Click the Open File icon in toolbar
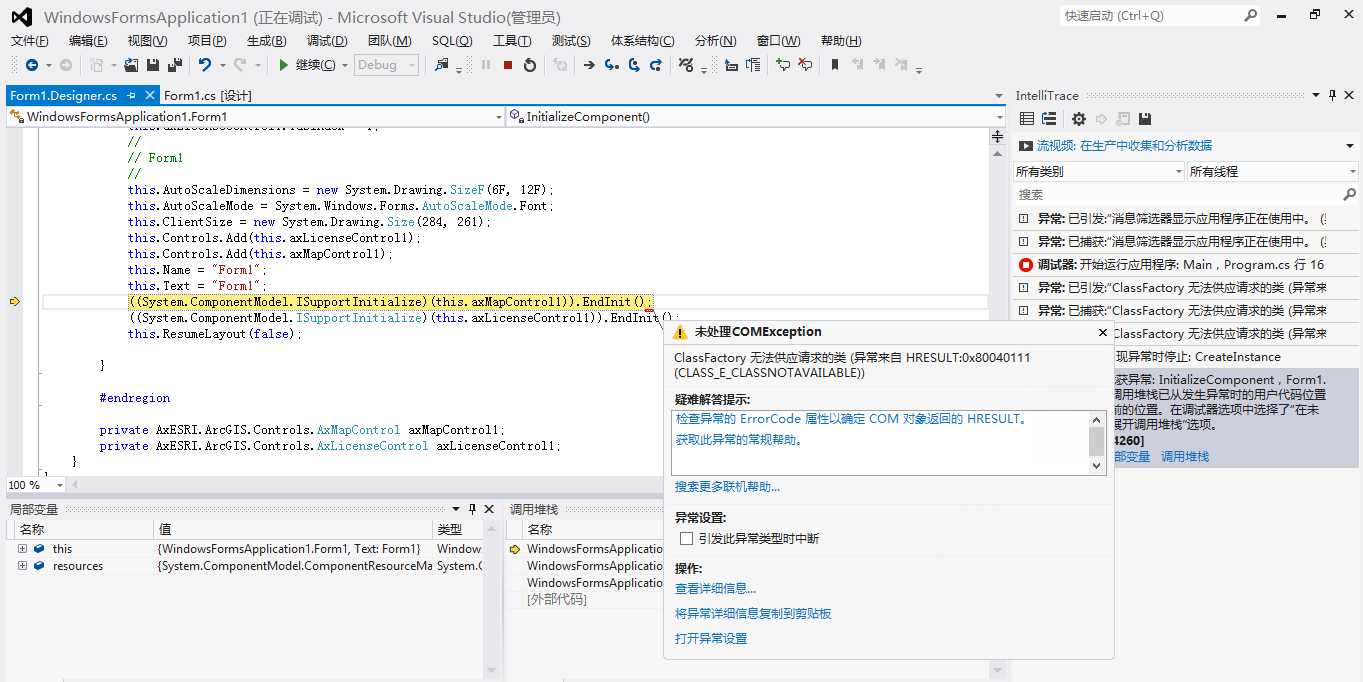Screen dimensions: 1363x682 [131, 65]
